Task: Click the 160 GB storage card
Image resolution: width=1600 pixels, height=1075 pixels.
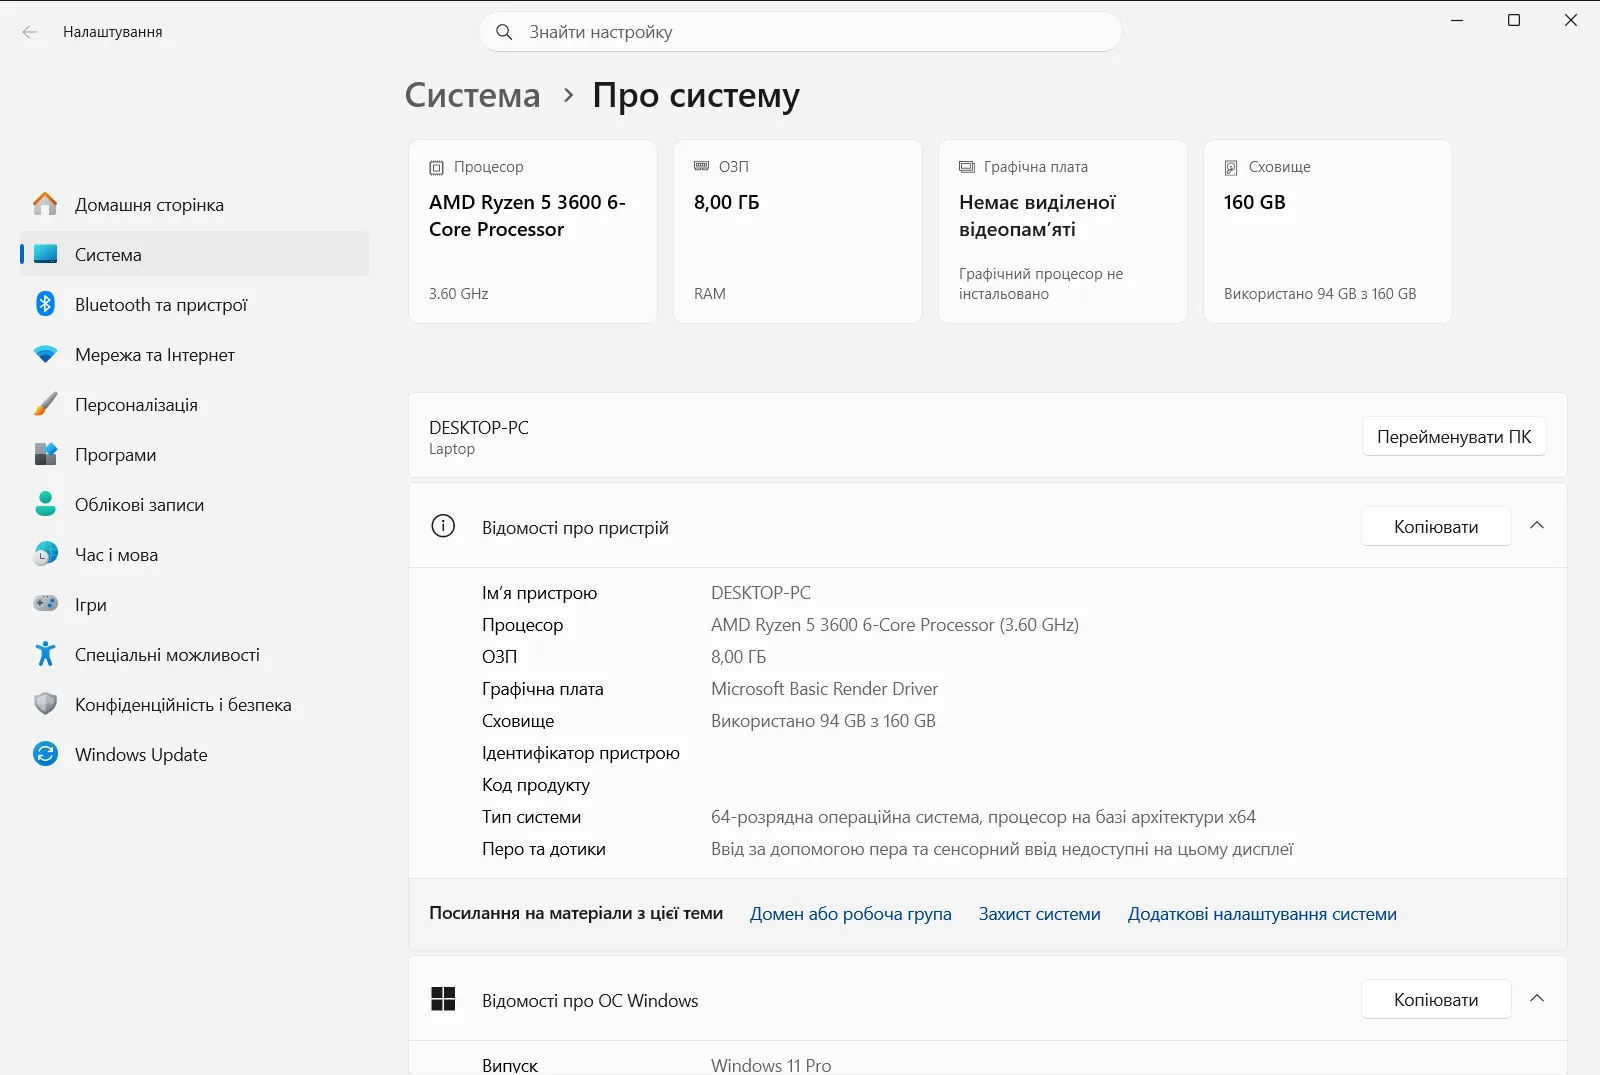Action: coord(1328,231)
